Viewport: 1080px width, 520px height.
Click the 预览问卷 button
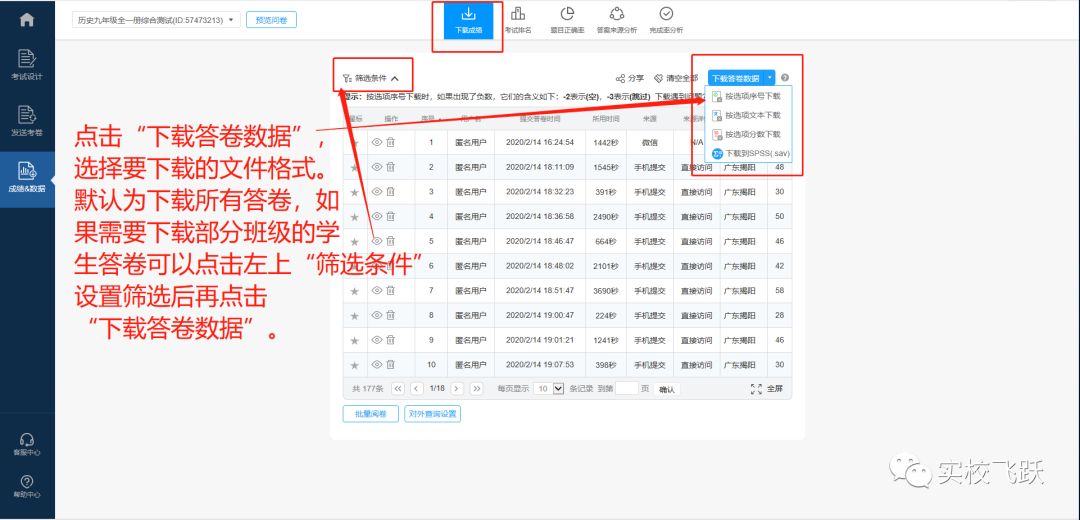tap(271, 20)
